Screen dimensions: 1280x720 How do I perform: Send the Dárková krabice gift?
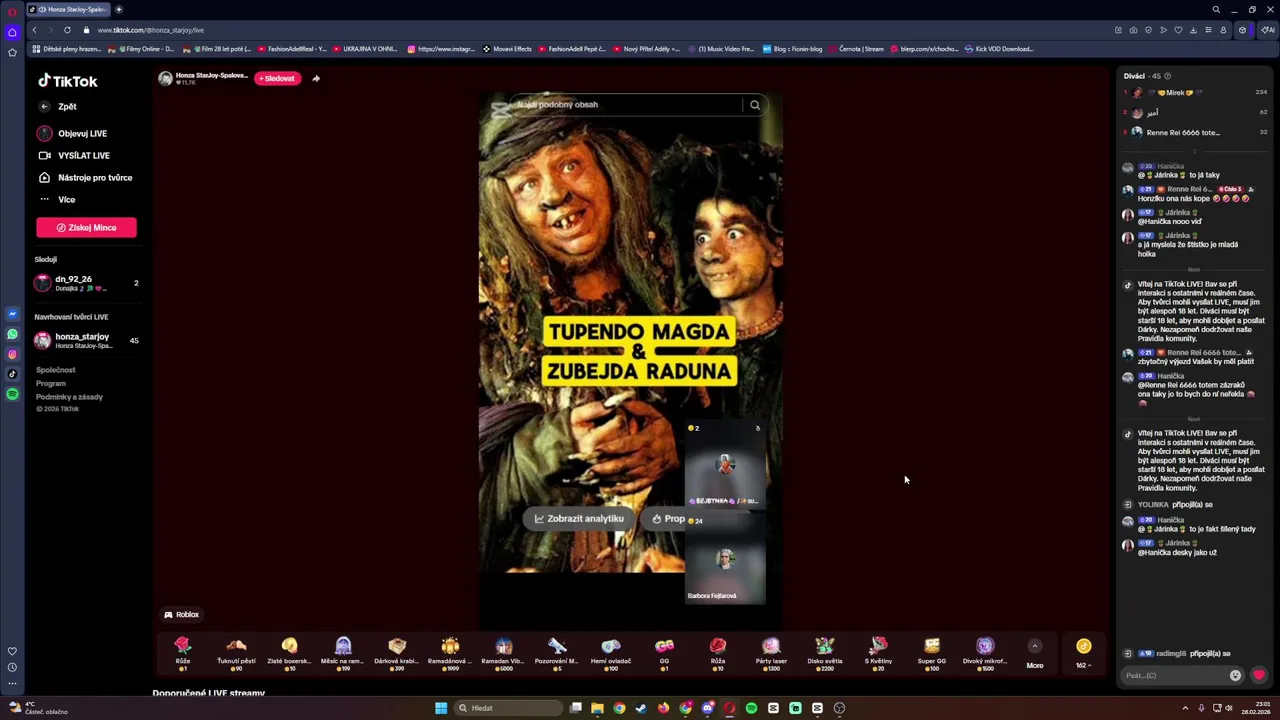pos(397,652)
